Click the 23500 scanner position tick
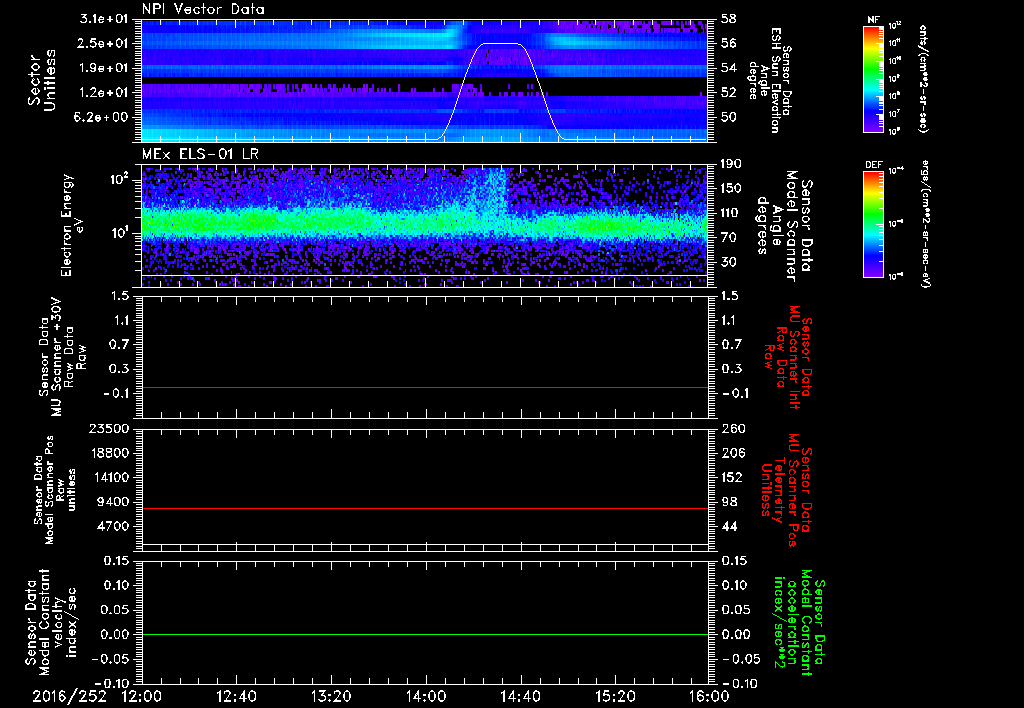1024x708 pixels. tap(108, 428)
